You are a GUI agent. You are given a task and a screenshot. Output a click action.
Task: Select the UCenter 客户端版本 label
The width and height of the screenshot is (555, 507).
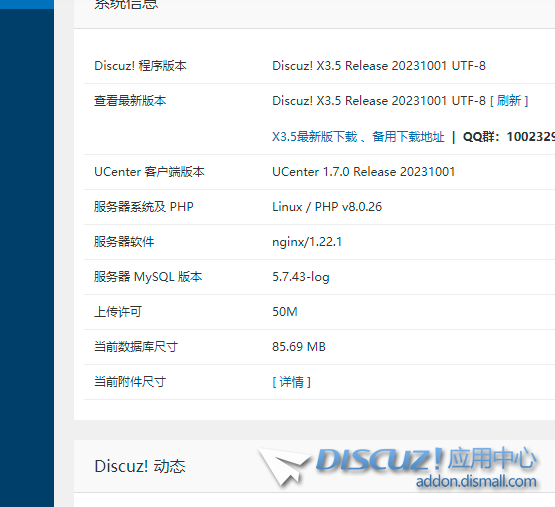[x=149, y=172]
